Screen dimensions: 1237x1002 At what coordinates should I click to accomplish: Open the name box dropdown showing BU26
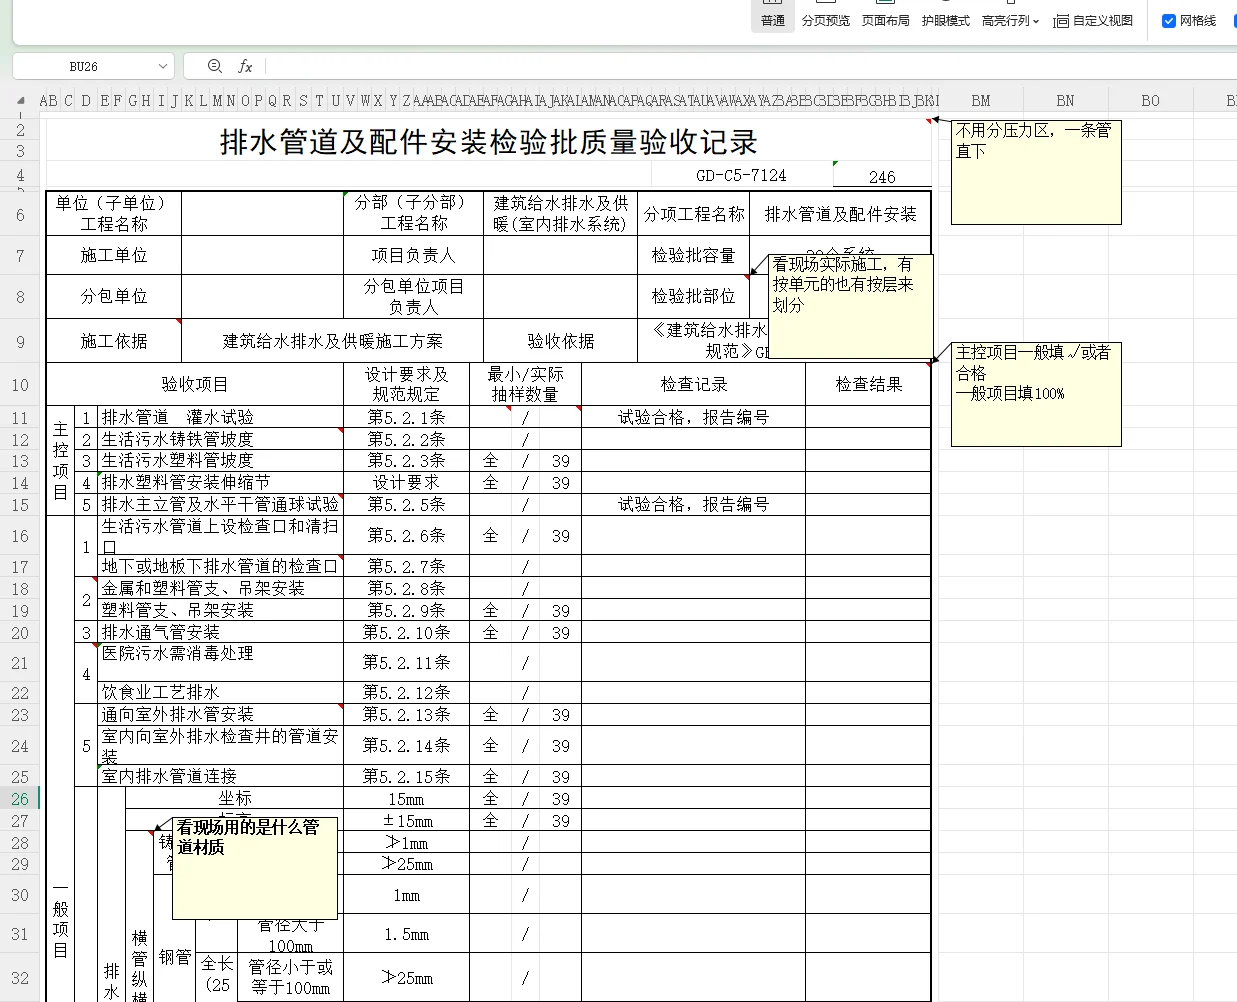click(165, 66)
